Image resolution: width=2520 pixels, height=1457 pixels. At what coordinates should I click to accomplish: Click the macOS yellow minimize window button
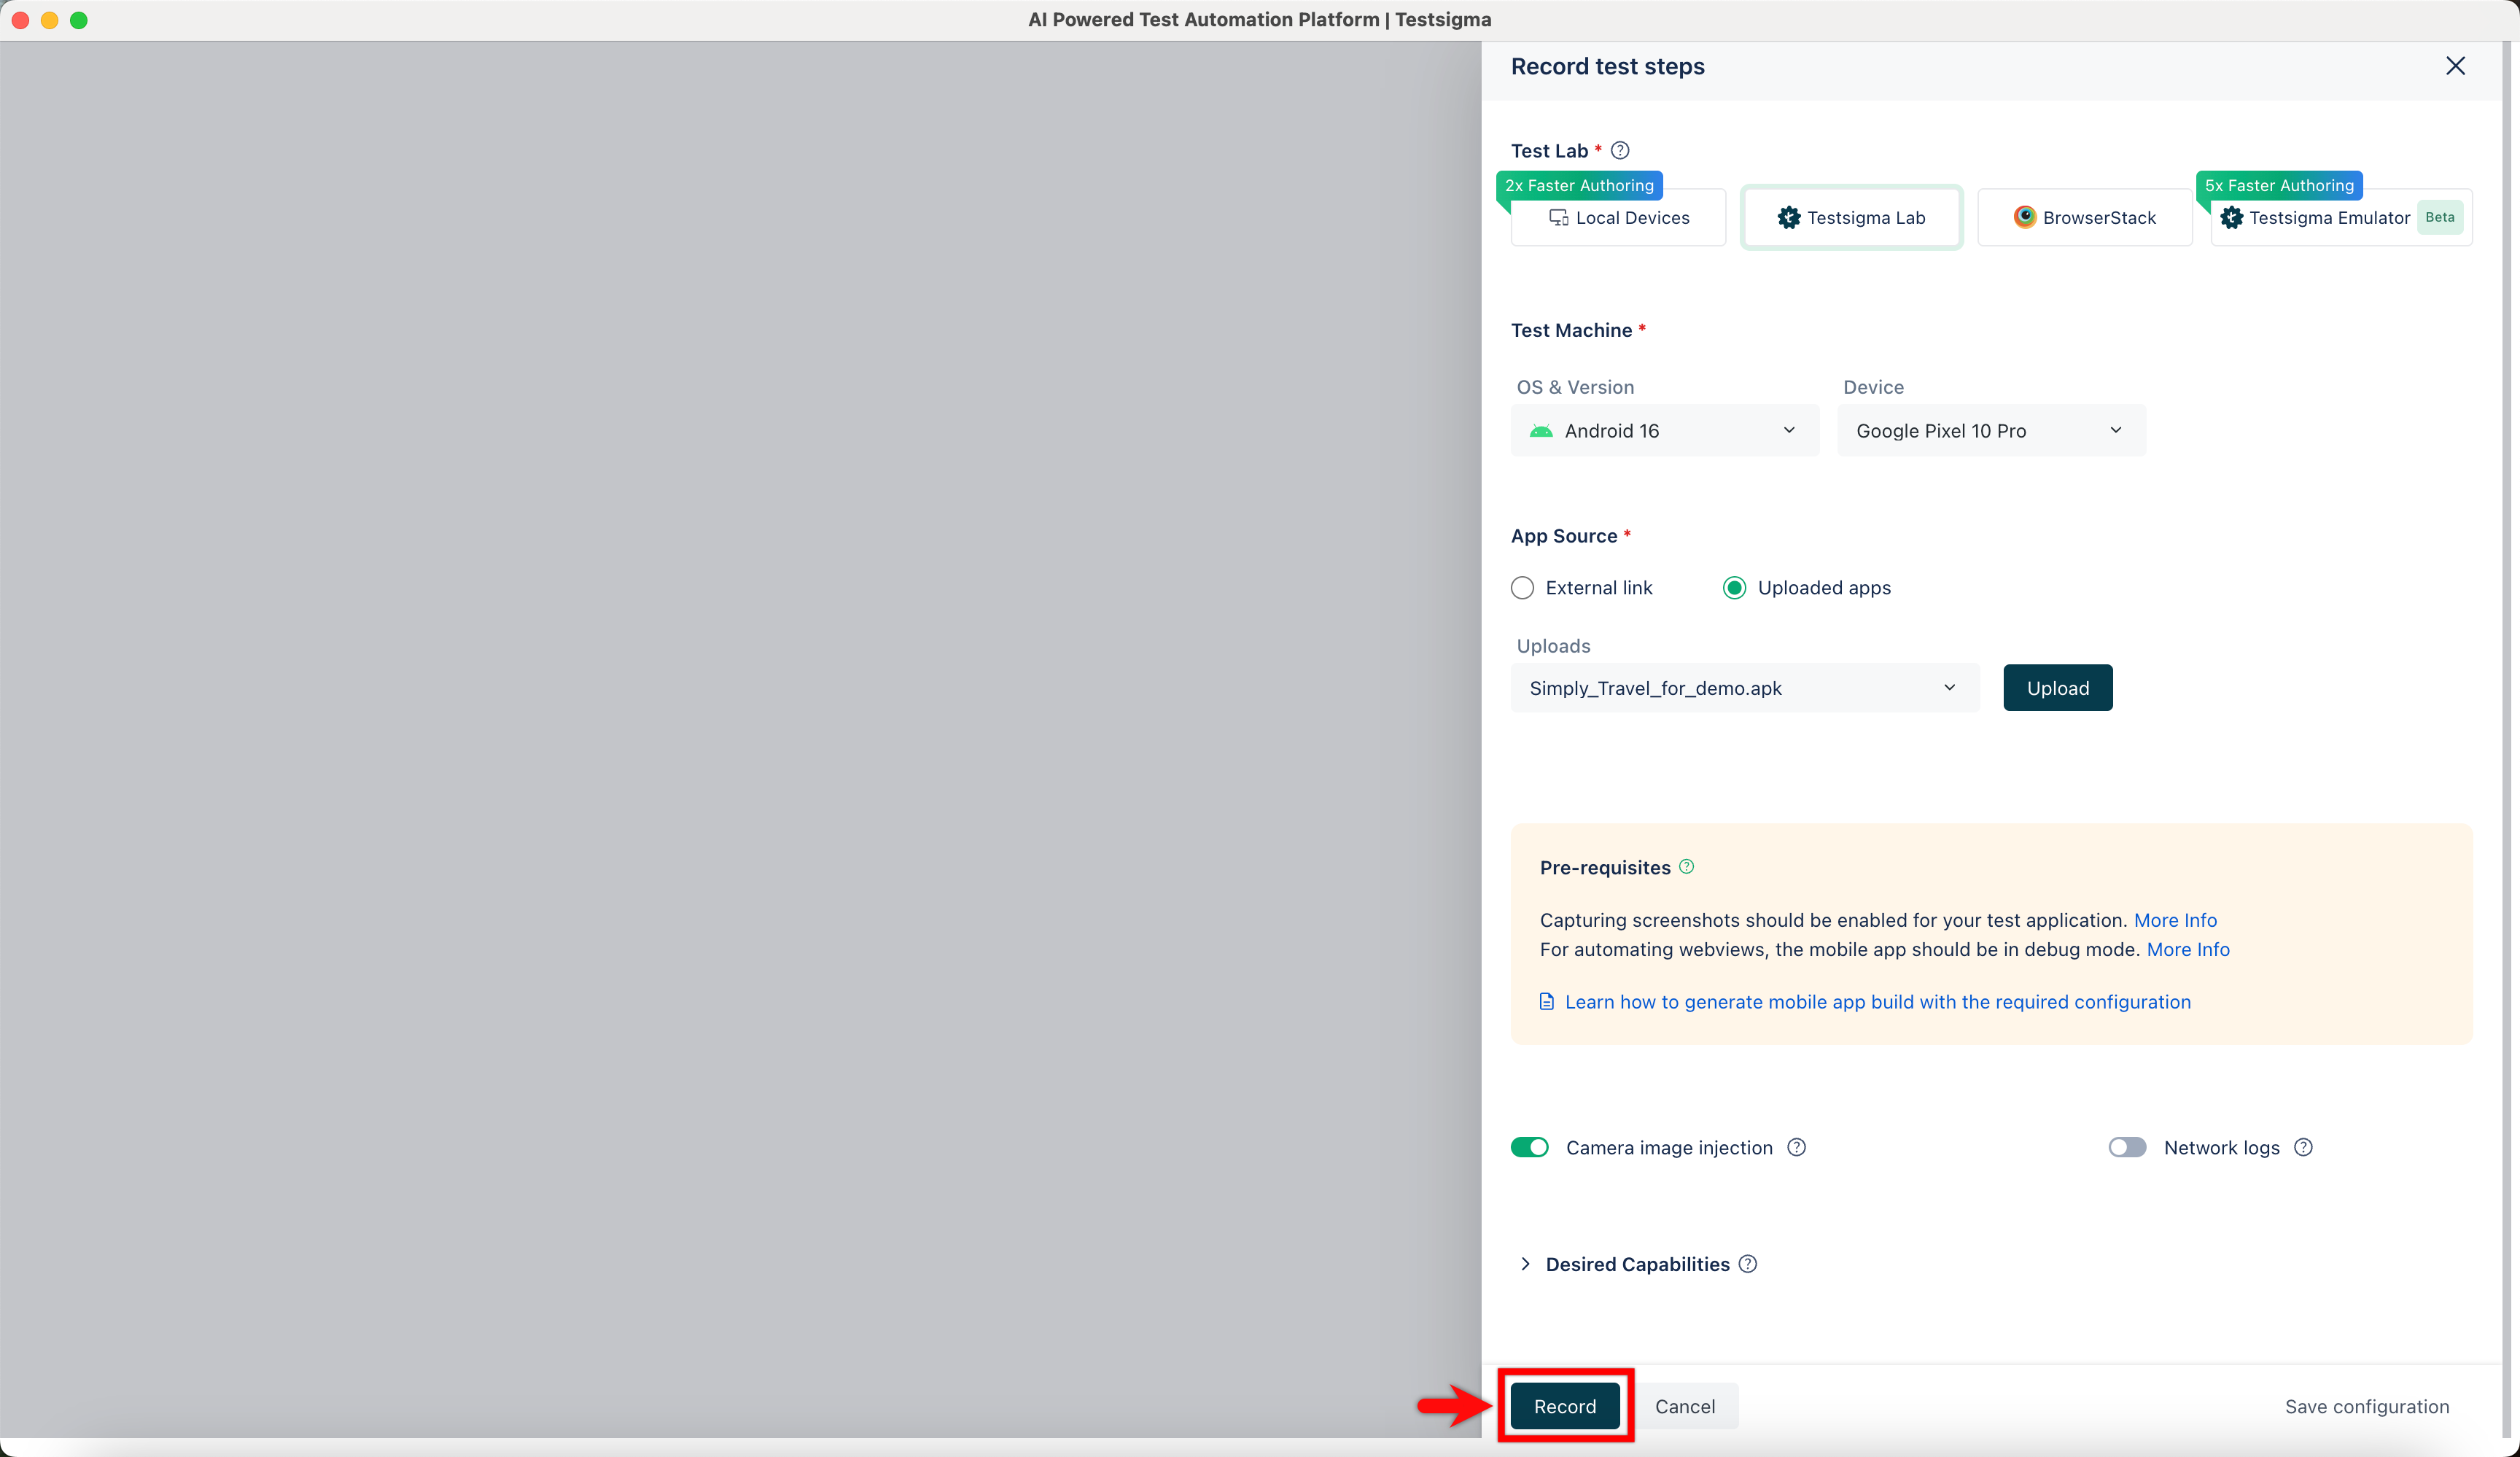coord(49,20)
